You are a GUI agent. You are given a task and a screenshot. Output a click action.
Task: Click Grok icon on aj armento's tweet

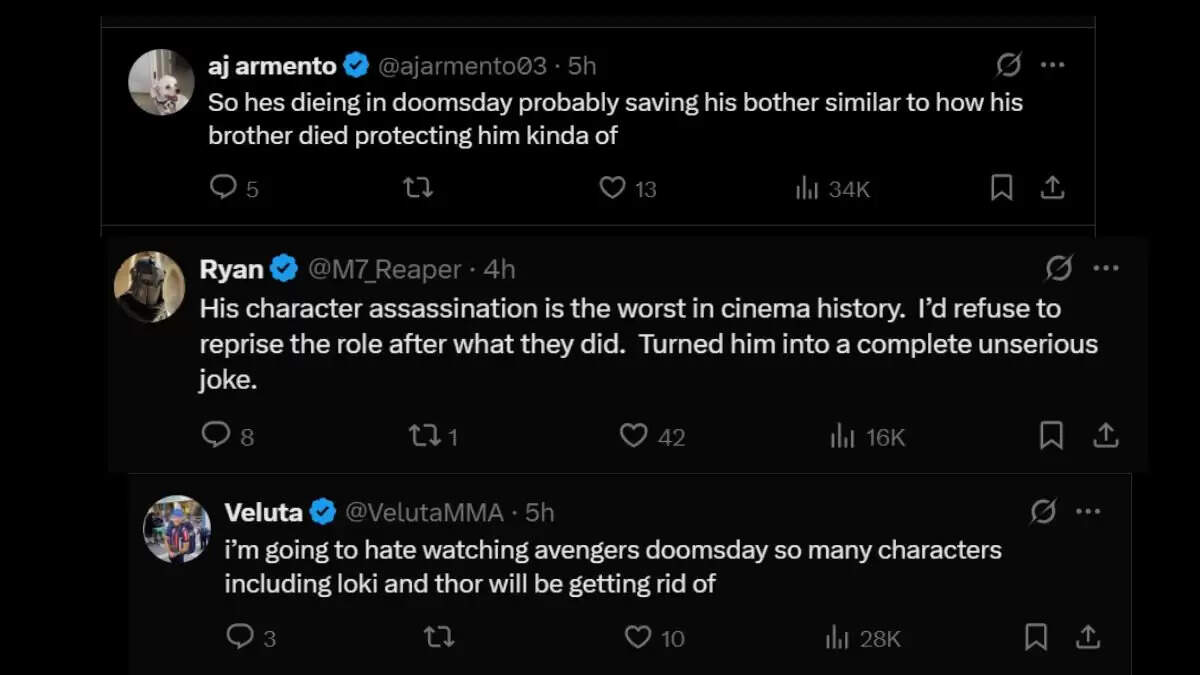(x=1009, y=66)
